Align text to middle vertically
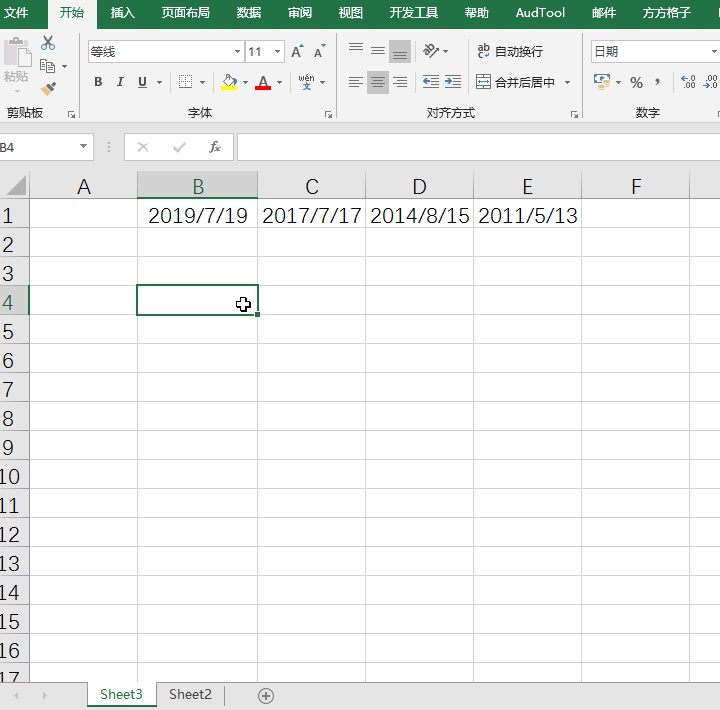Viewport: 720px width, 710px height. click(378, 51)
